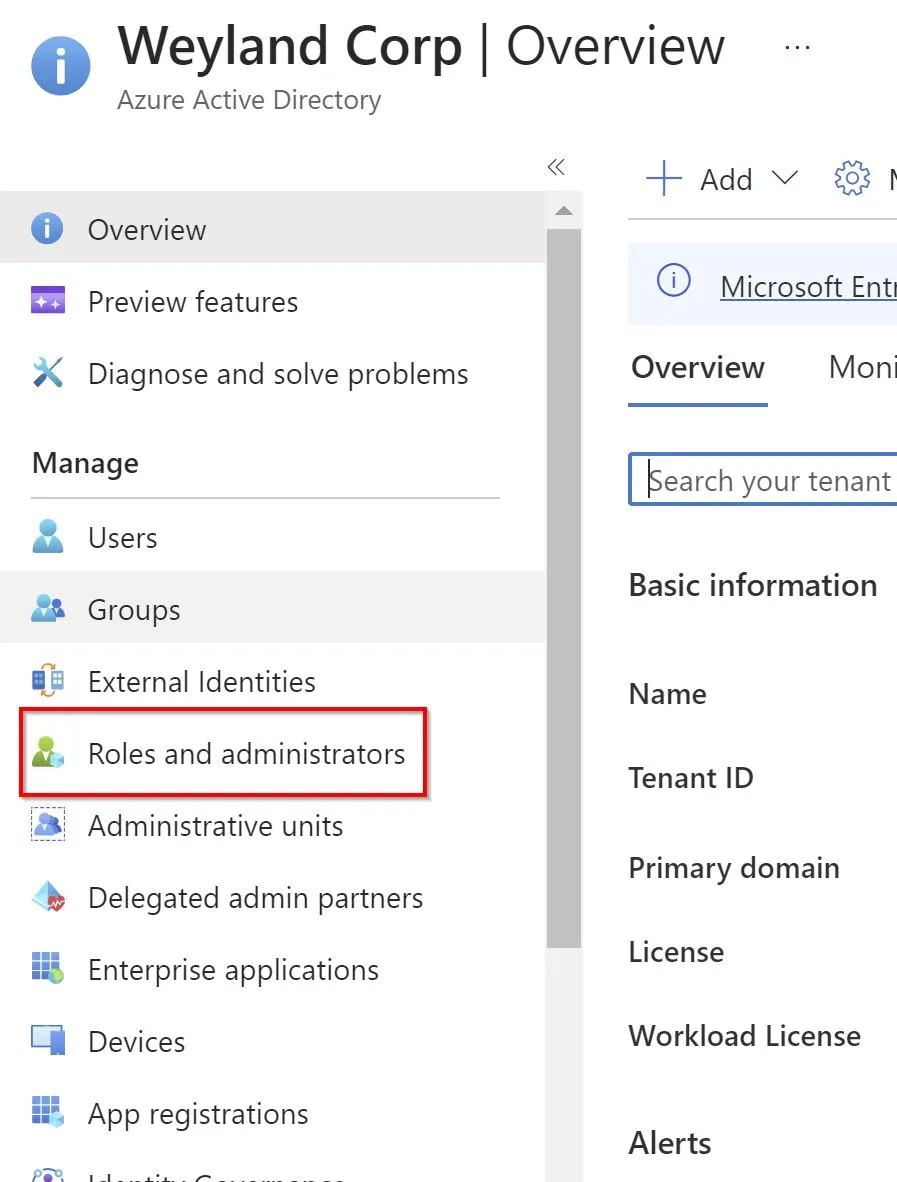Click the Administrative units icon
The width and height of the screenshot is (897, 1182).
[47, 824]
